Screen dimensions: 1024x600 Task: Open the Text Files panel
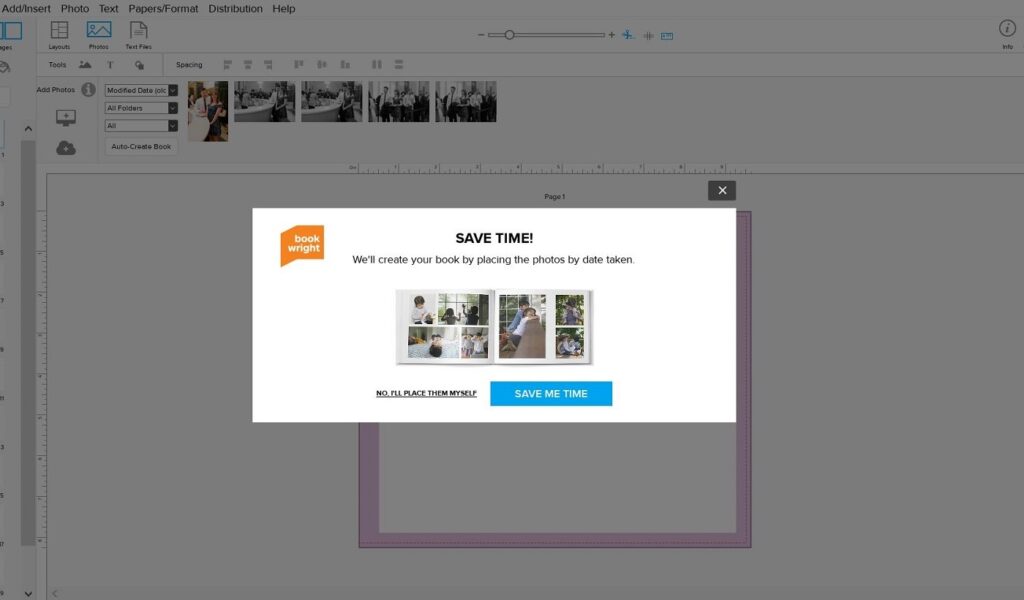(138, 35)
